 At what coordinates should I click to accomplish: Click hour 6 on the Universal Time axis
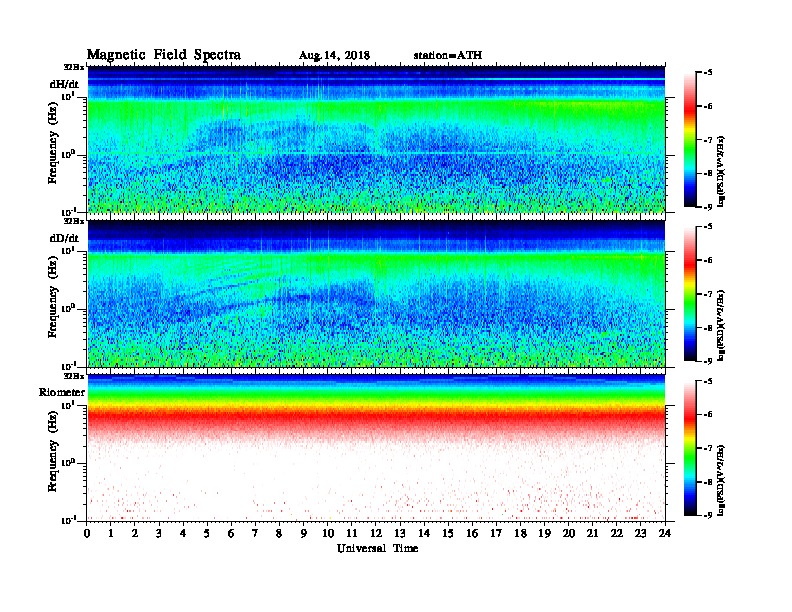pyautogui.click(x=231, y=533)
